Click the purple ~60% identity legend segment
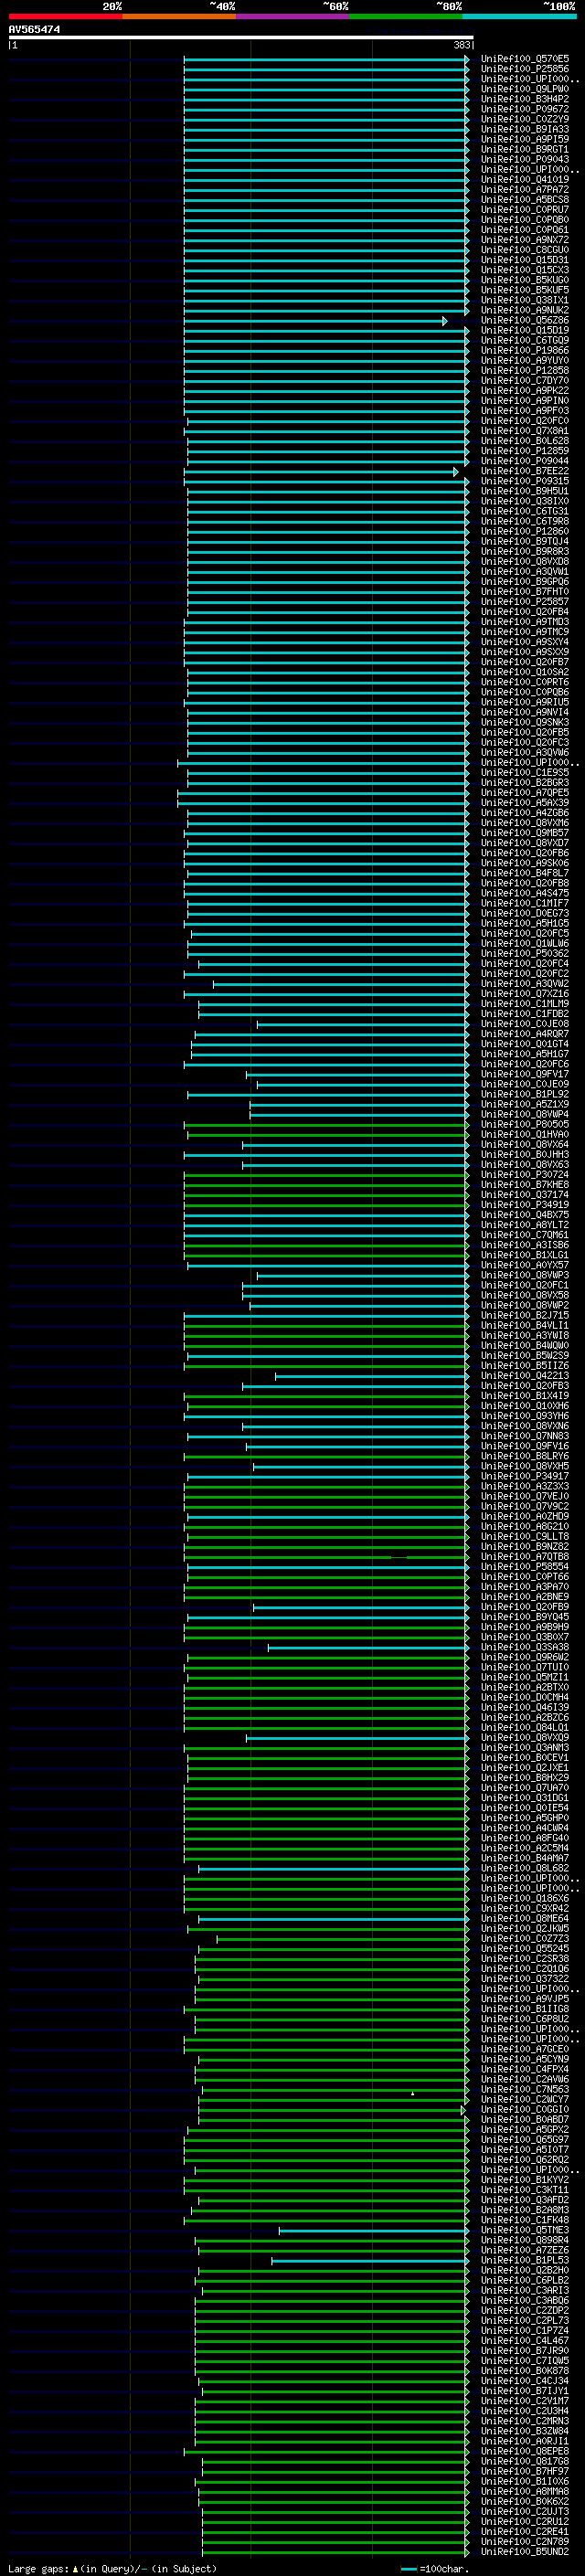Viewport: 585px width, 2576px height. [292, 16]
